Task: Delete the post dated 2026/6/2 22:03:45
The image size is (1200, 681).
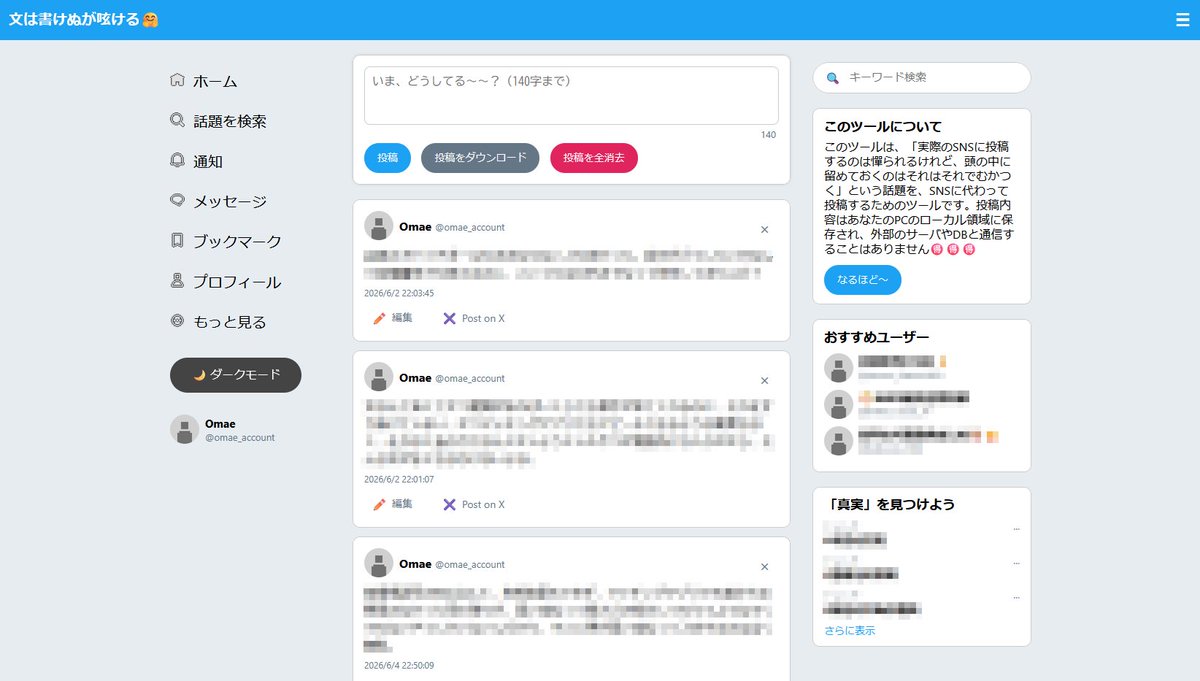Action: pyautogui.click(x=765, y=229)
